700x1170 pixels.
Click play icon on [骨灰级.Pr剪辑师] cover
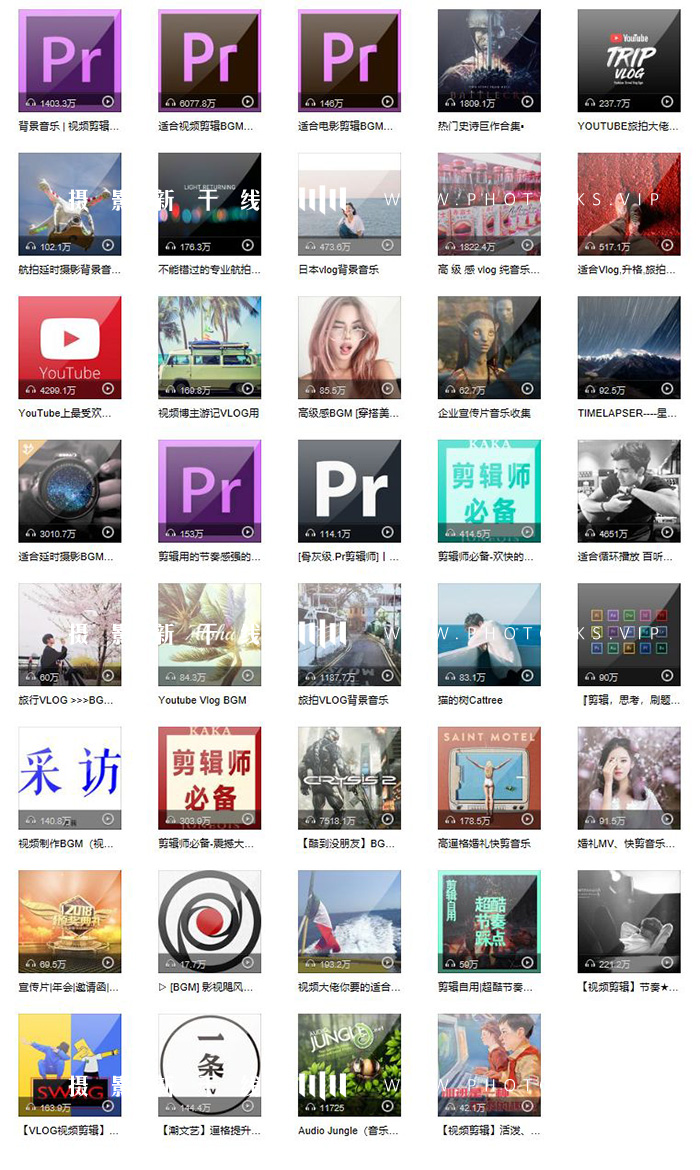coord(387,532)
